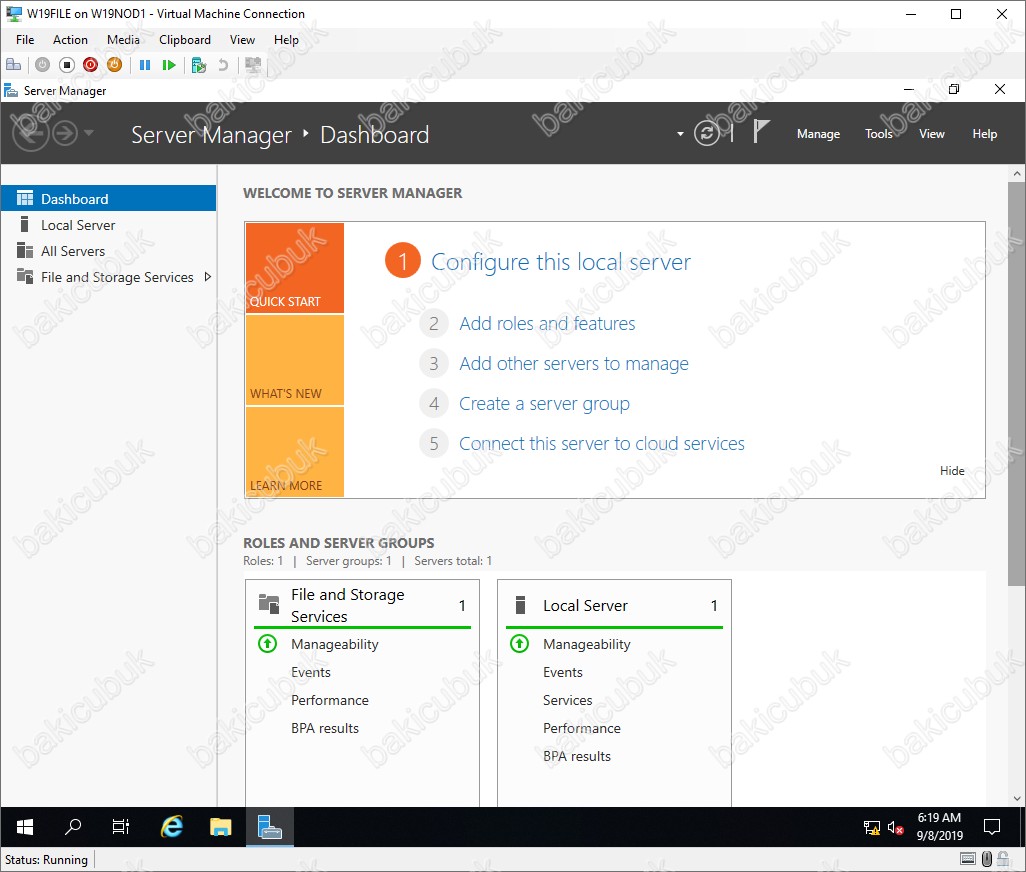The width and height of the screenshot is (1026, 872).
Task: Click the taskbar clock showing 6:19 AM
Action: coord(940,827)
